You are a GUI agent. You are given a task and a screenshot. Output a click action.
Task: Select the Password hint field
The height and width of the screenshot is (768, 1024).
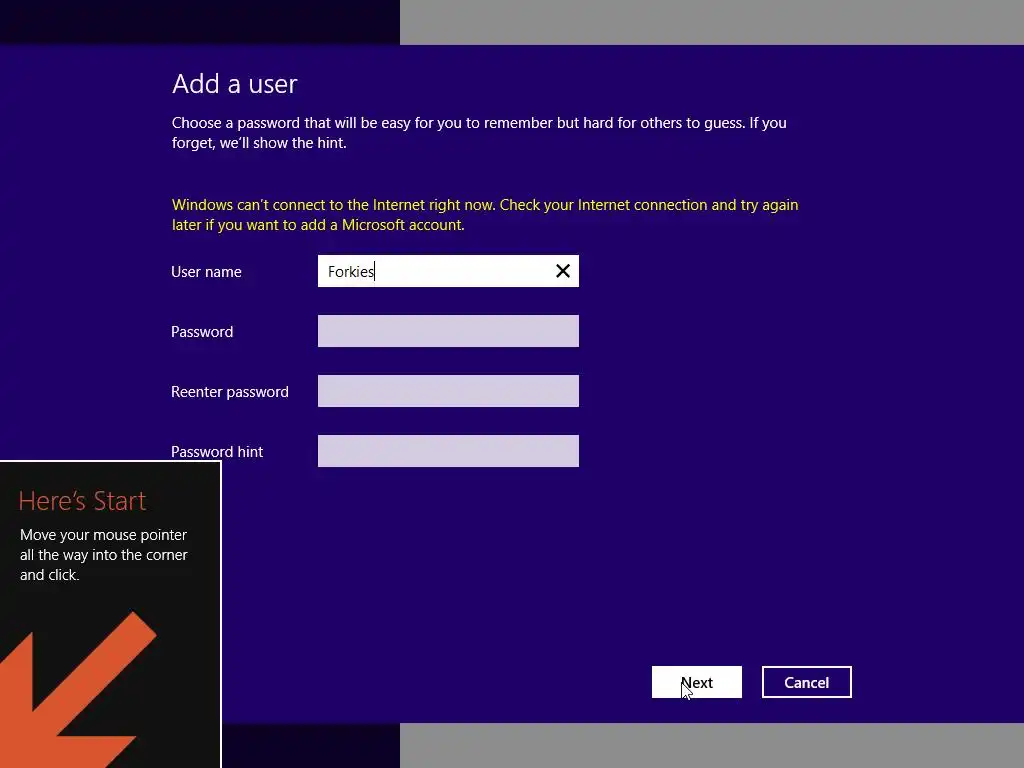click(x=448, y=451)
